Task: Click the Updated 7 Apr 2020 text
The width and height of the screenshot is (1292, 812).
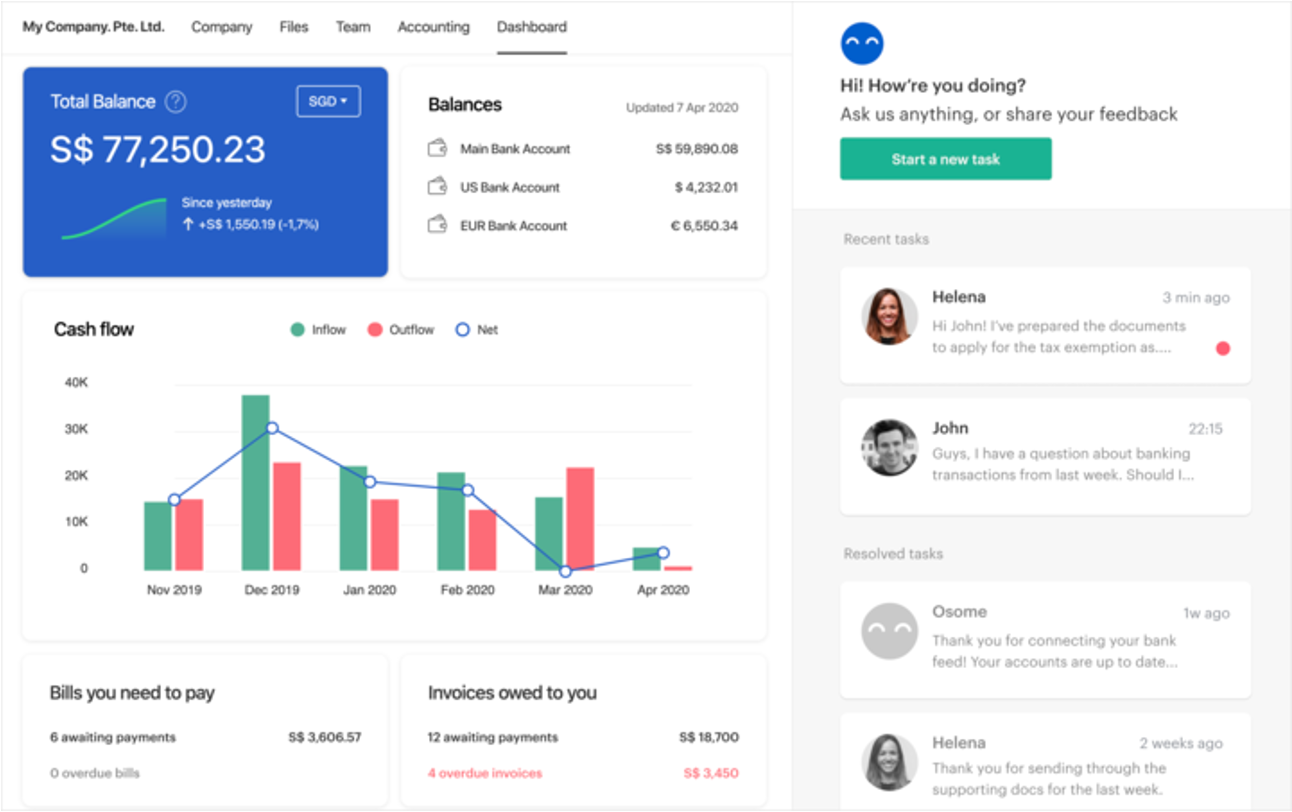Action: [682, 107]
